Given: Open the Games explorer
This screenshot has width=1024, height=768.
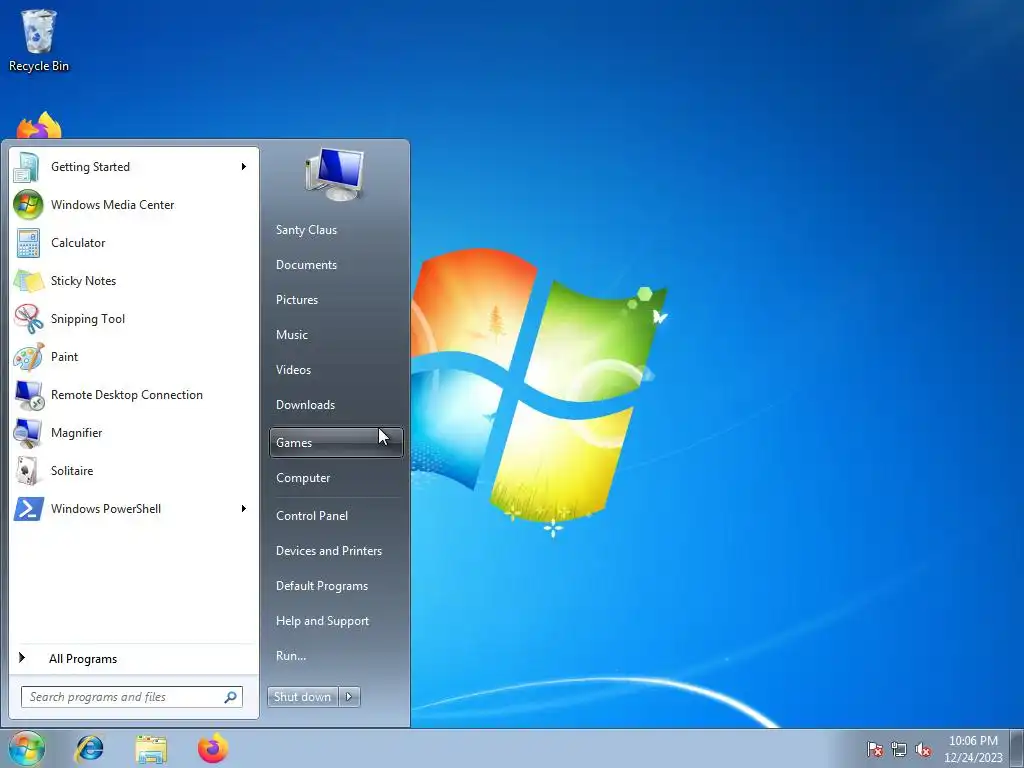Looking at the screenshot, I should [x=336, y=443].
